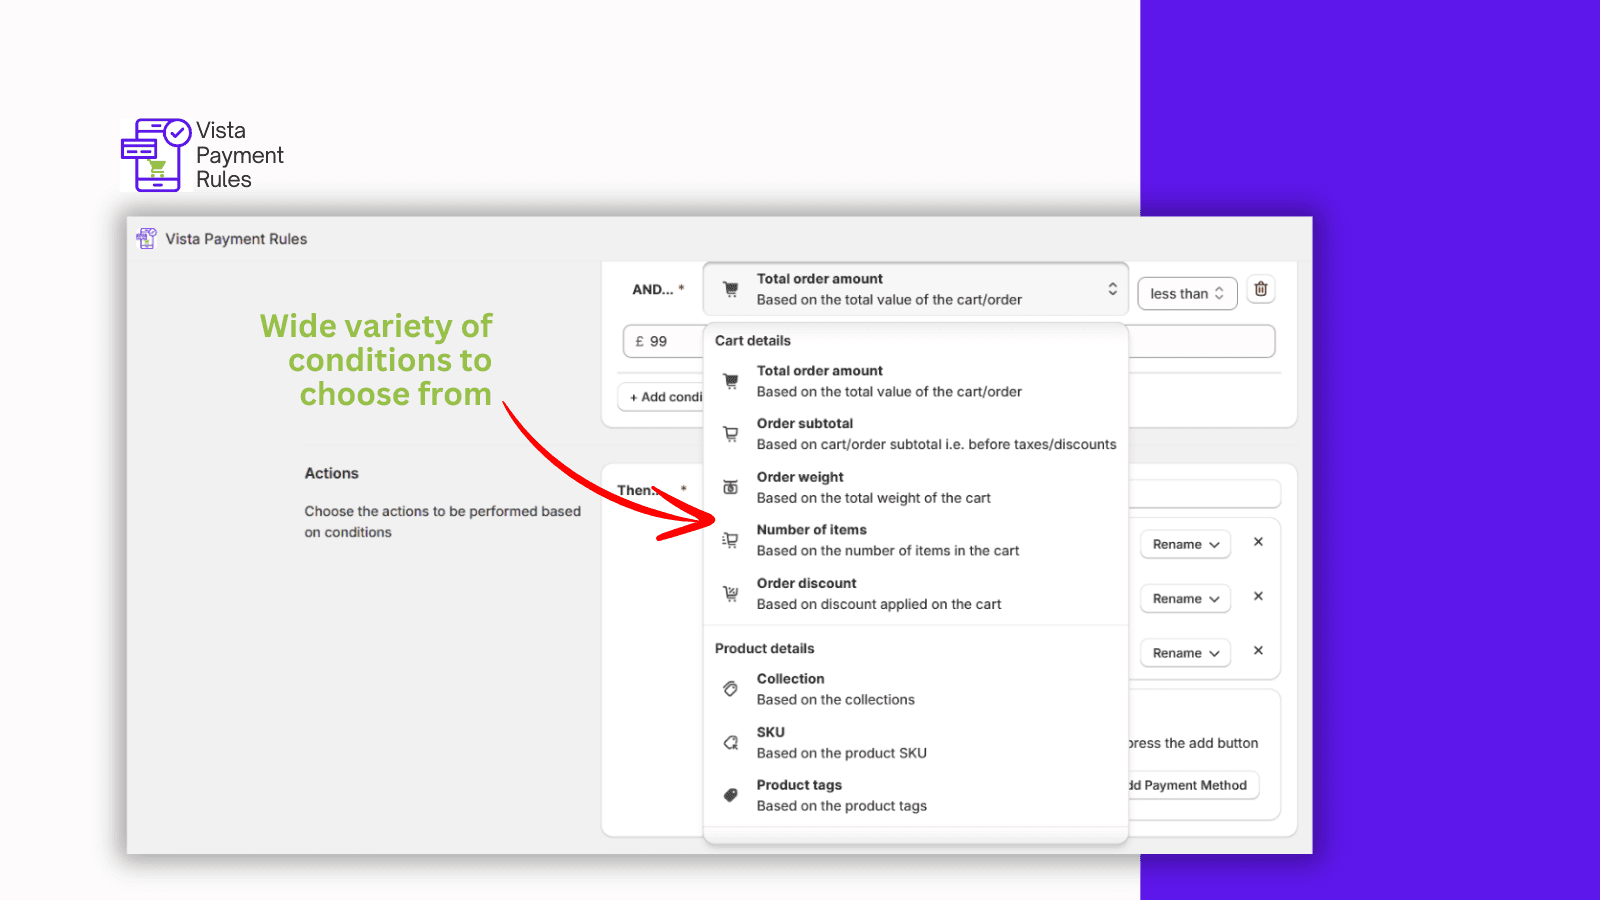Image resolution: width=1600 pixels, height=900 pixels.
Task: Remove the first Rename action with X
Action: [1258, 542]
